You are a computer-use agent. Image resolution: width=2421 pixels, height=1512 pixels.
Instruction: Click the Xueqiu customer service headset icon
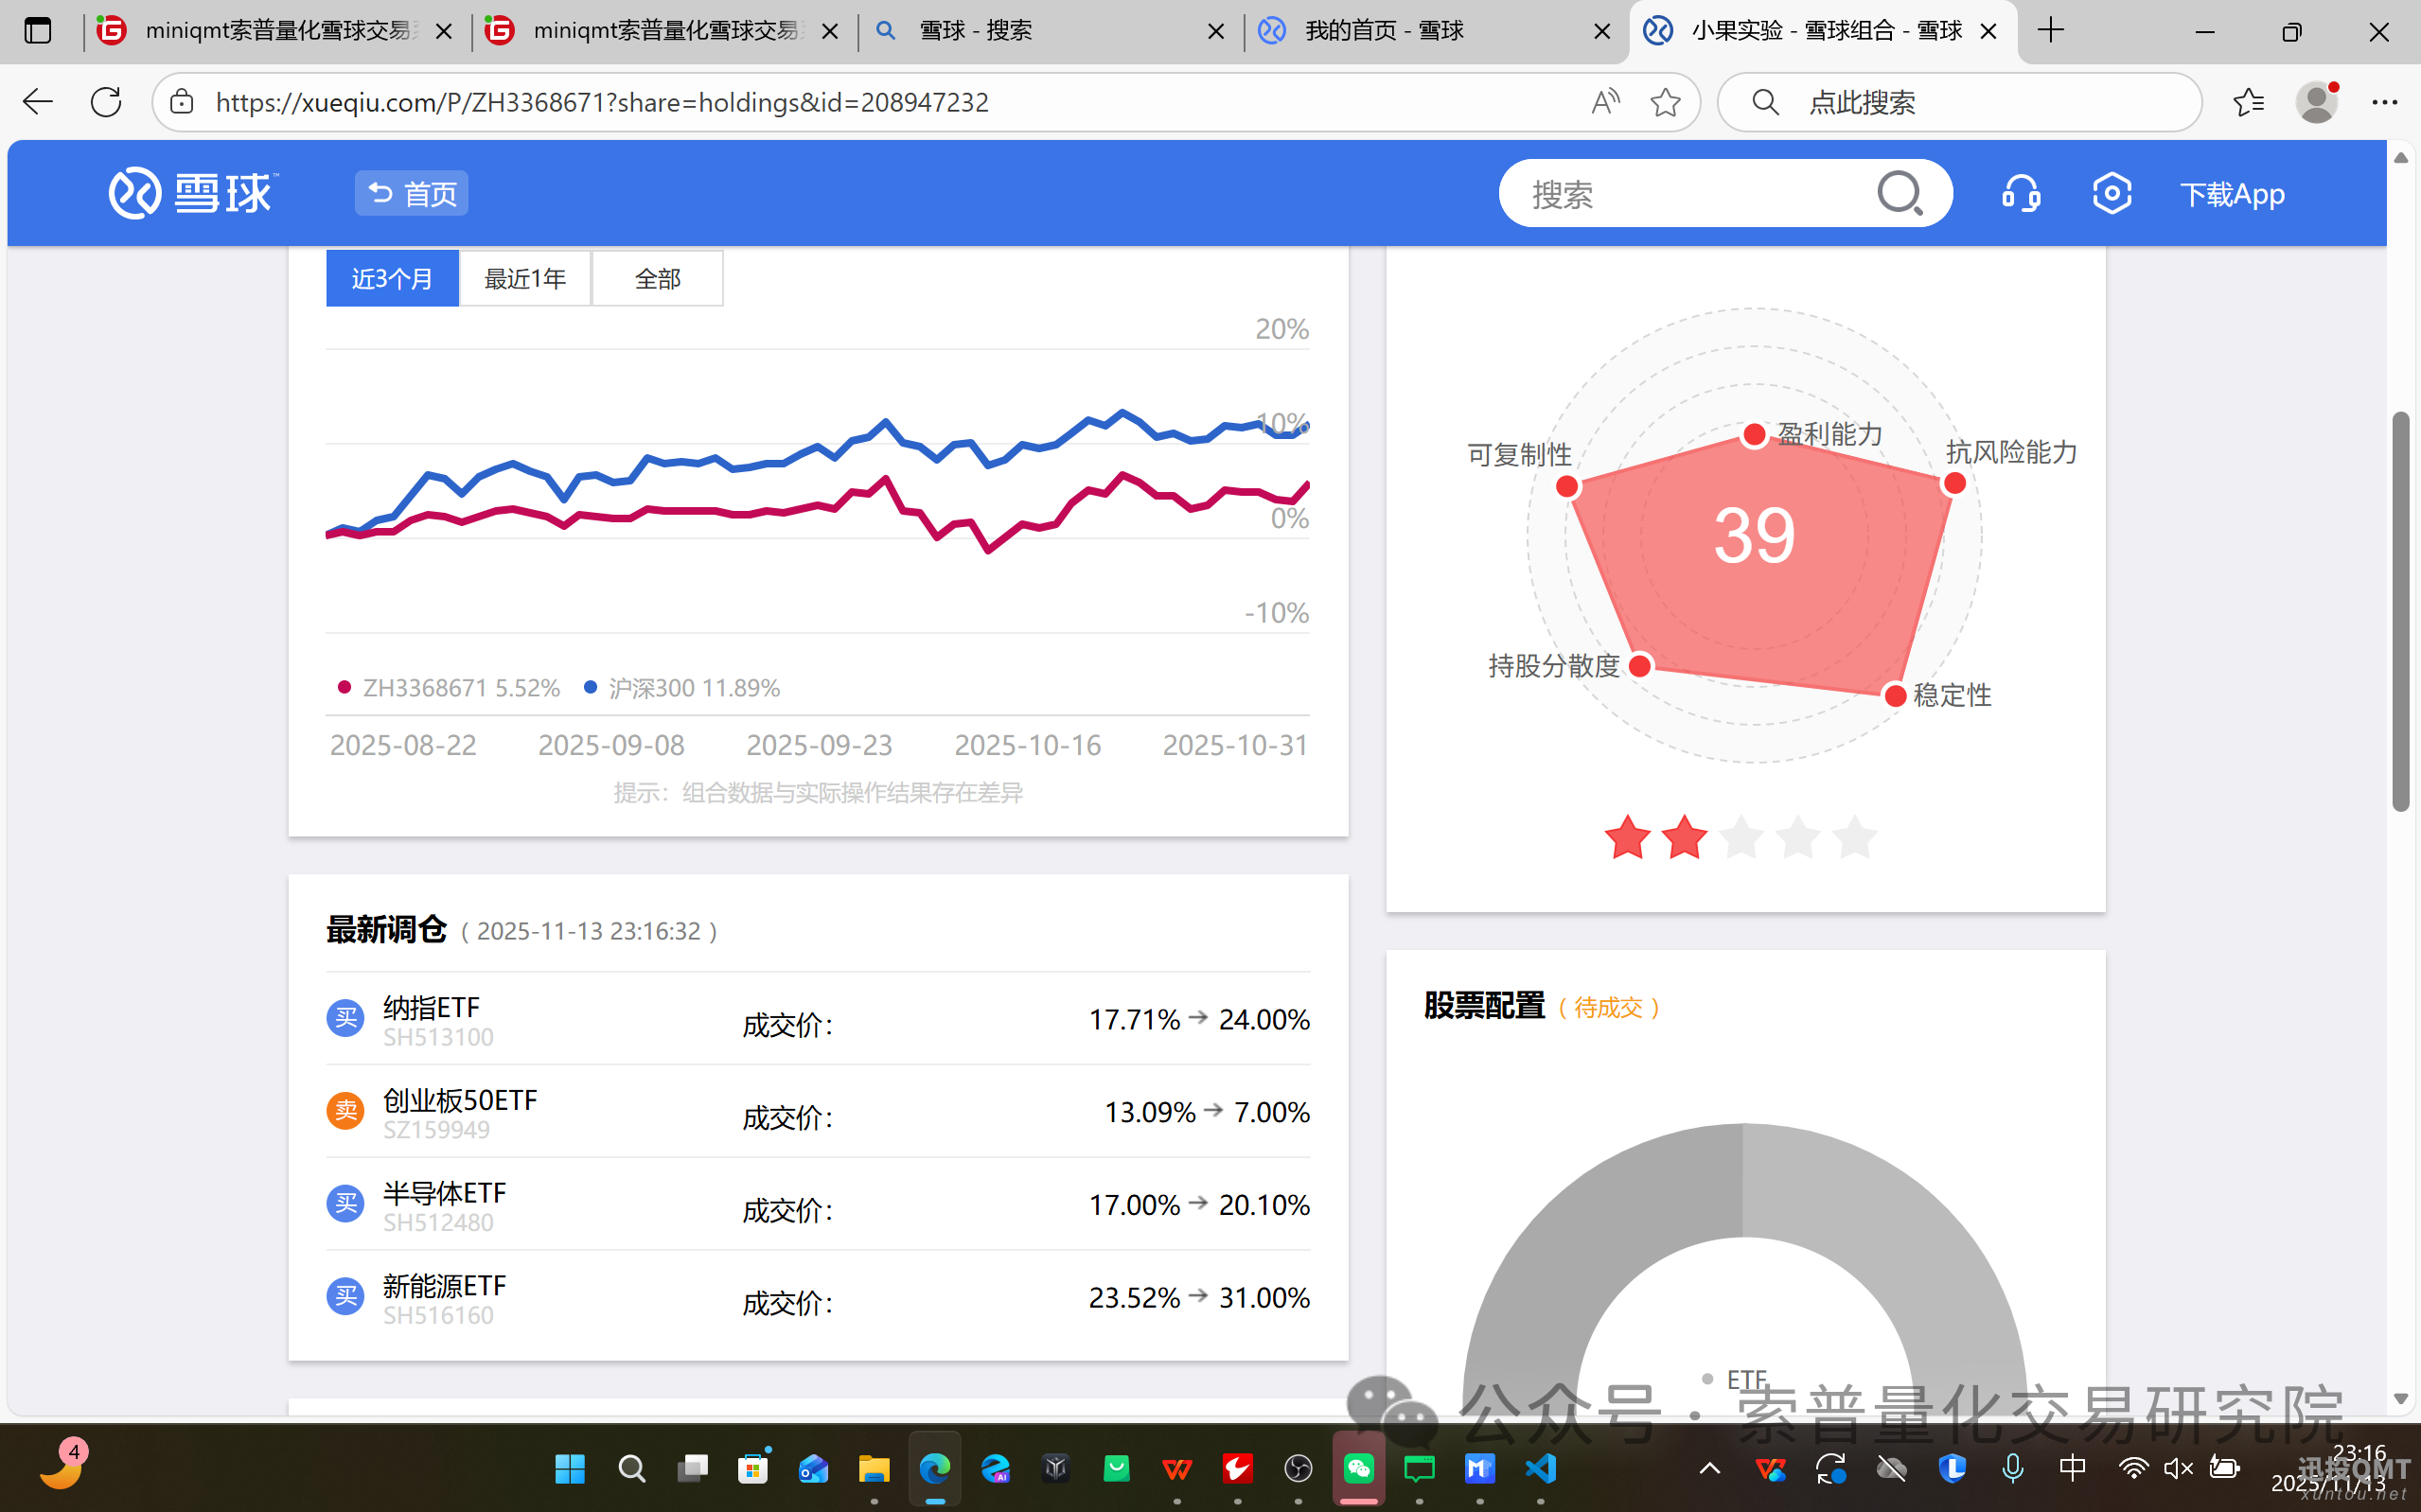(2020, 193)
